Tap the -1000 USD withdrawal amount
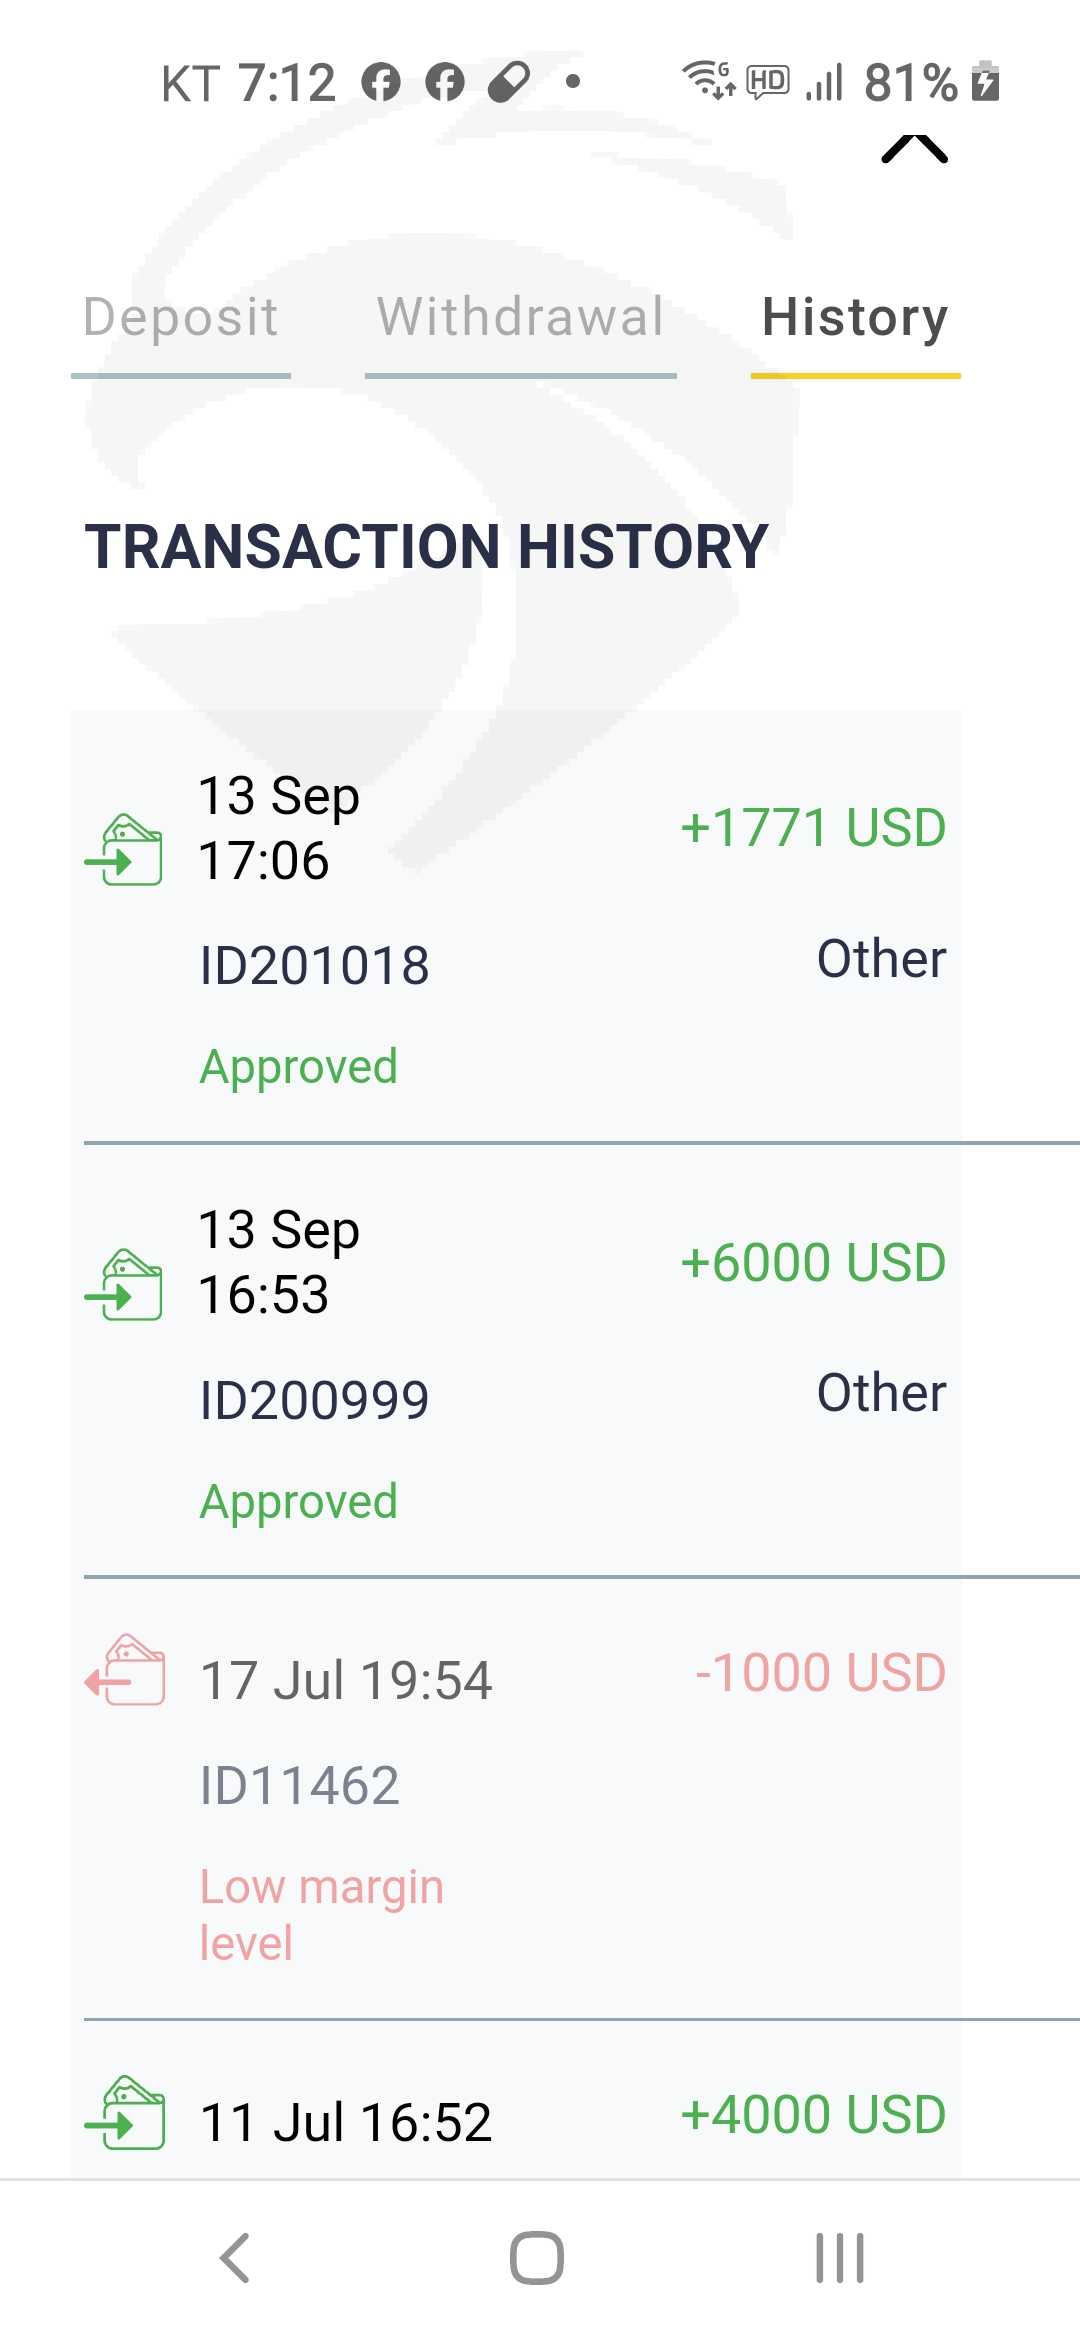1080x2340 pixels. click(x=820, y=1673)
